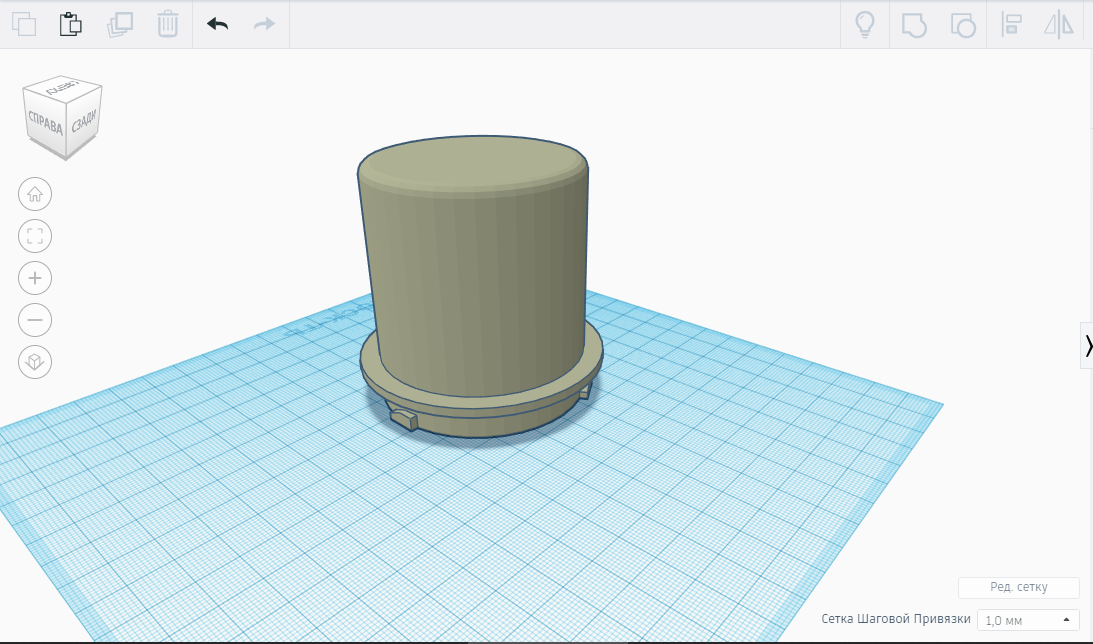Select the Mirror tool
Viewport: 1093px width, 644px height.
pos(1059,25)
